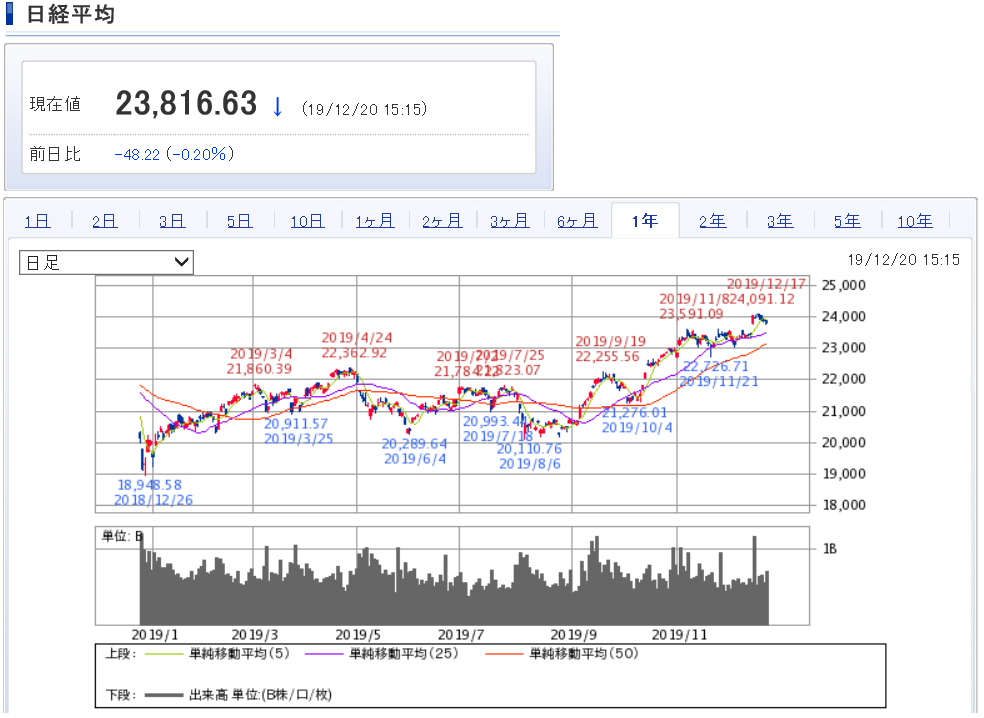Click the 2019/1 time axis label

(154, 635)
